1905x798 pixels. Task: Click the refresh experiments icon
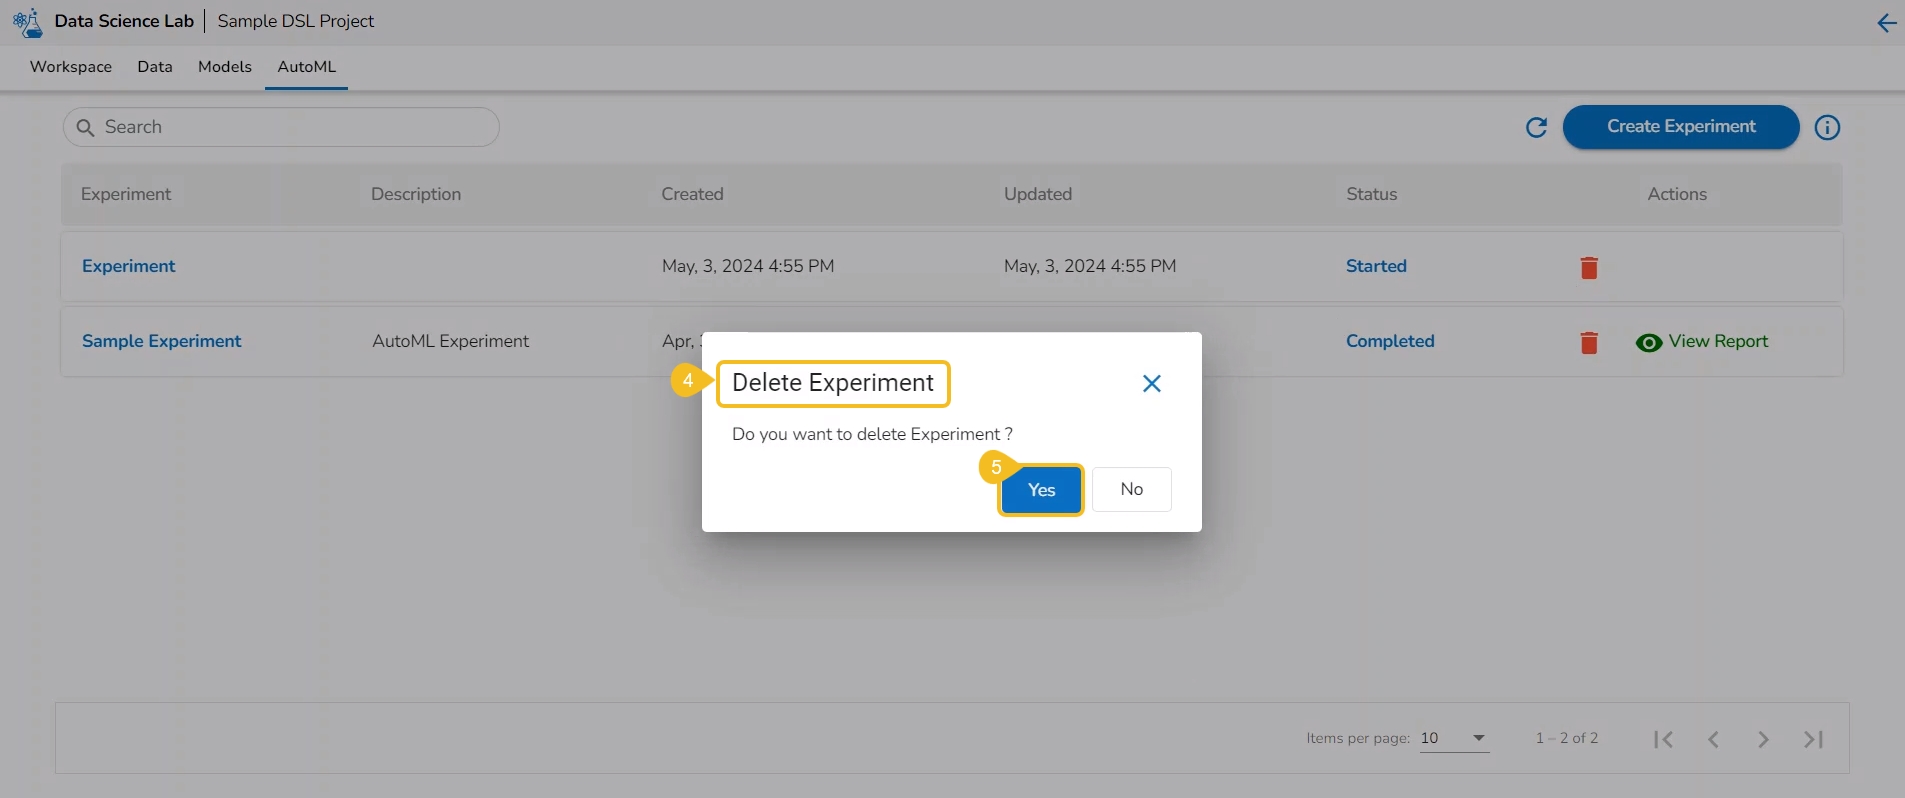(1536, 128)
